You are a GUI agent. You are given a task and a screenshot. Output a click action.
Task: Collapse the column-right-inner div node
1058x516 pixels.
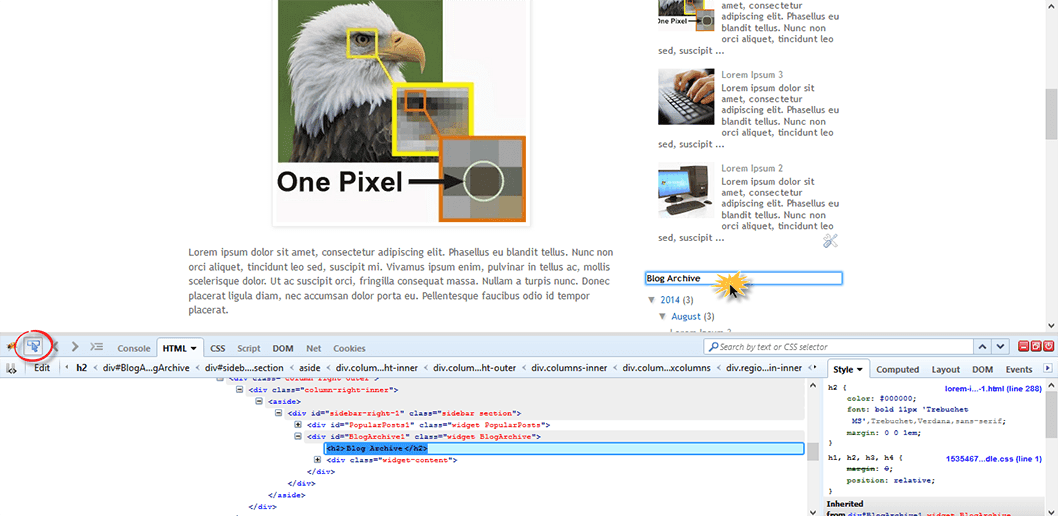[x=240, y=390]
